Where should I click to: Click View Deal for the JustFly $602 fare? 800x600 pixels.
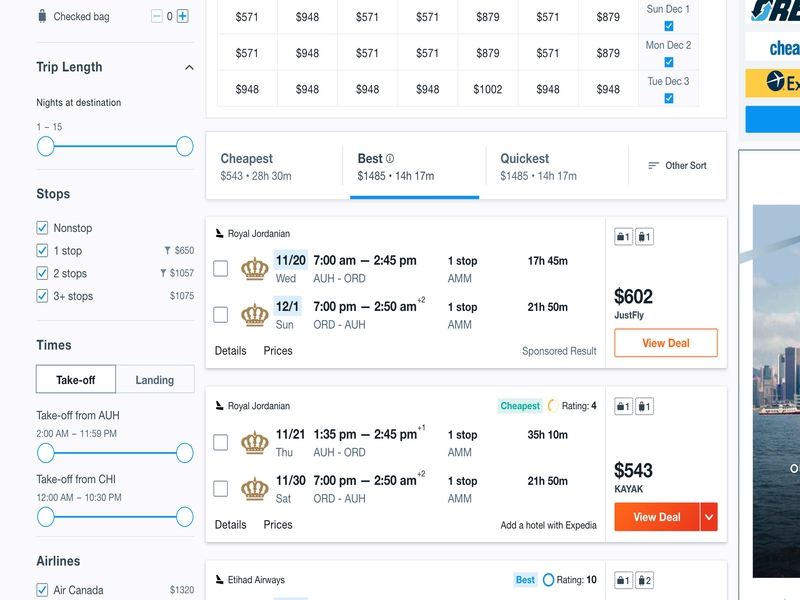click(x=666, y=343)
